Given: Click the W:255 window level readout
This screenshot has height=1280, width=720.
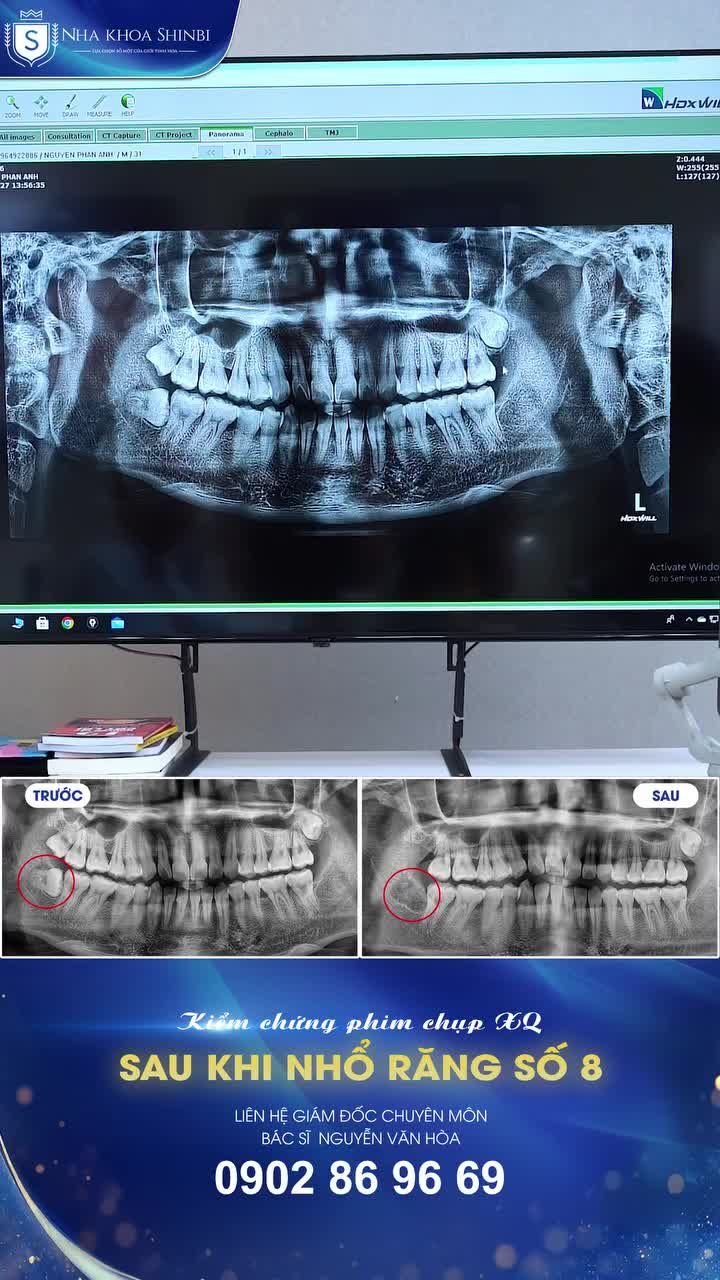Looking at the screenshot, I should pyautogui.click(x=698, y=167).
